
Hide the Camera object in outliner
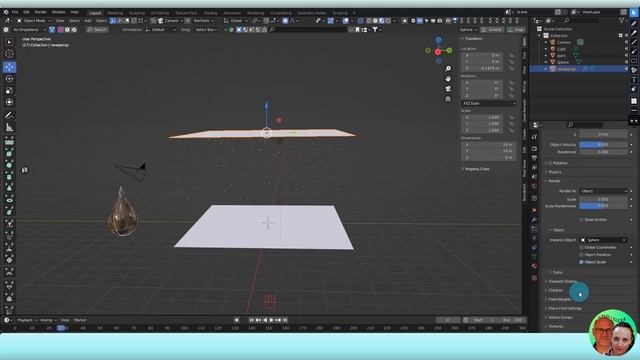coord(626,42)
